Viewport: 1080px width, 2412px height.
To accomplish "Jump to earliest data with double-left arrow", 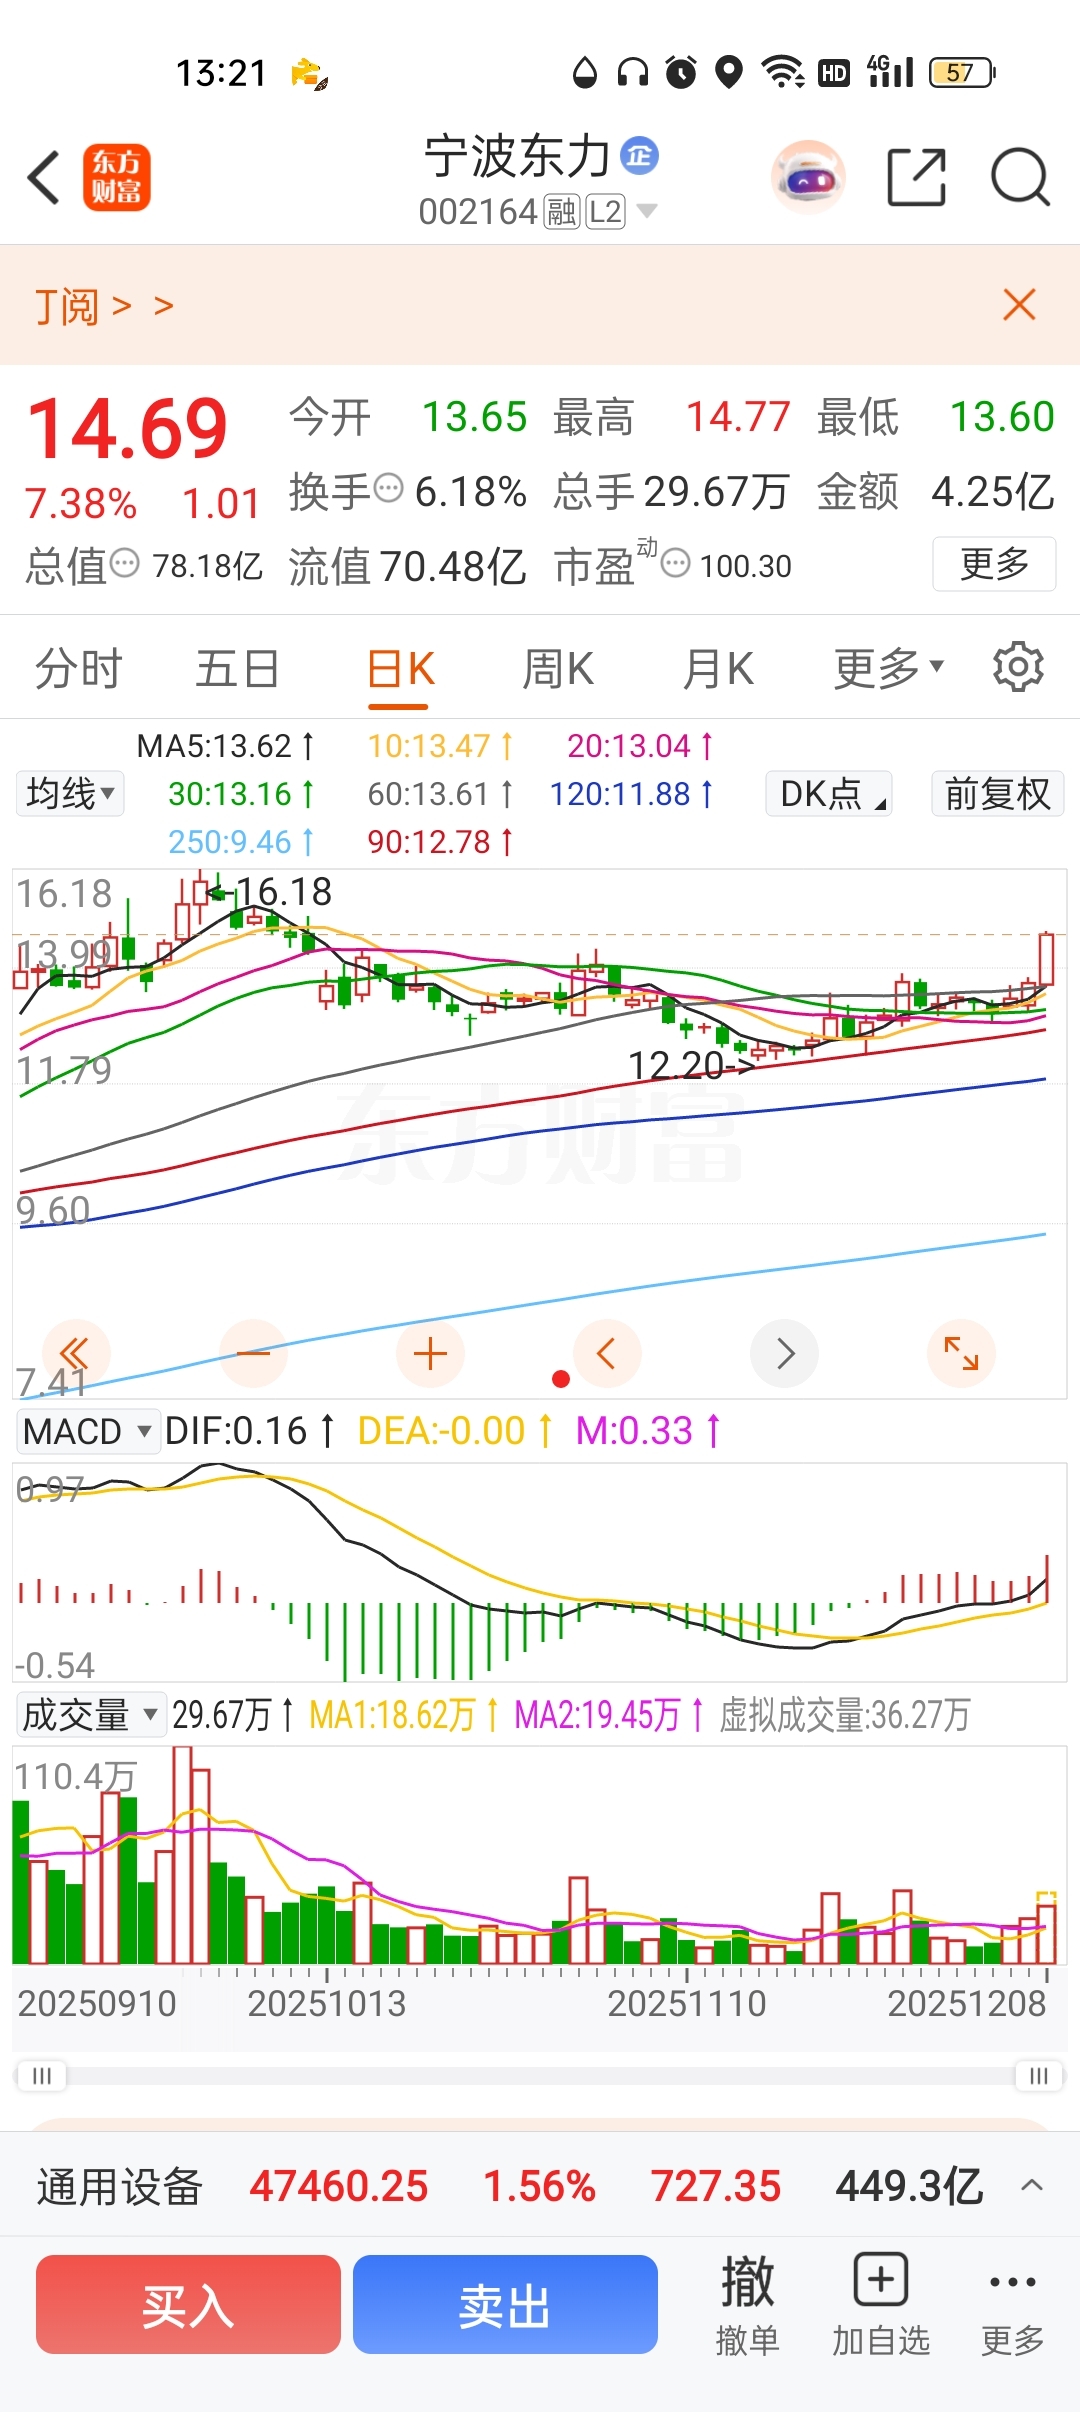I will 75,1354.
